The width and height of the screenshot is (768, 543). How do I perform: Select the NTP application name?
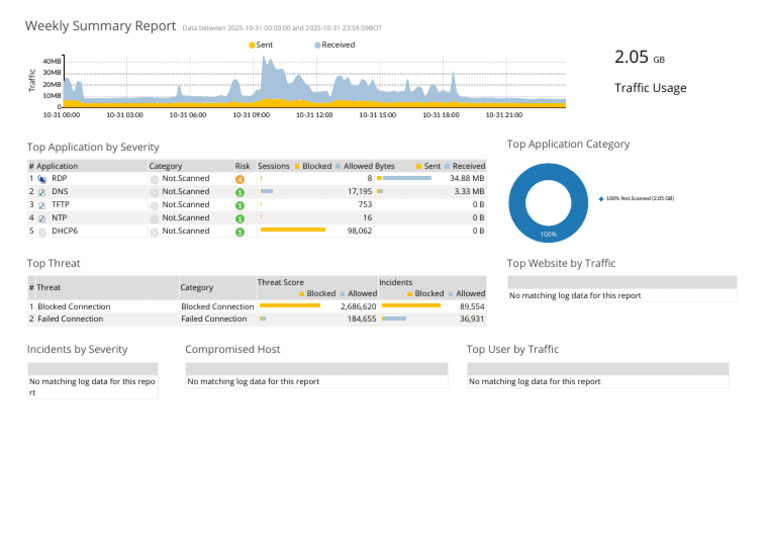[x=59, y=218]
